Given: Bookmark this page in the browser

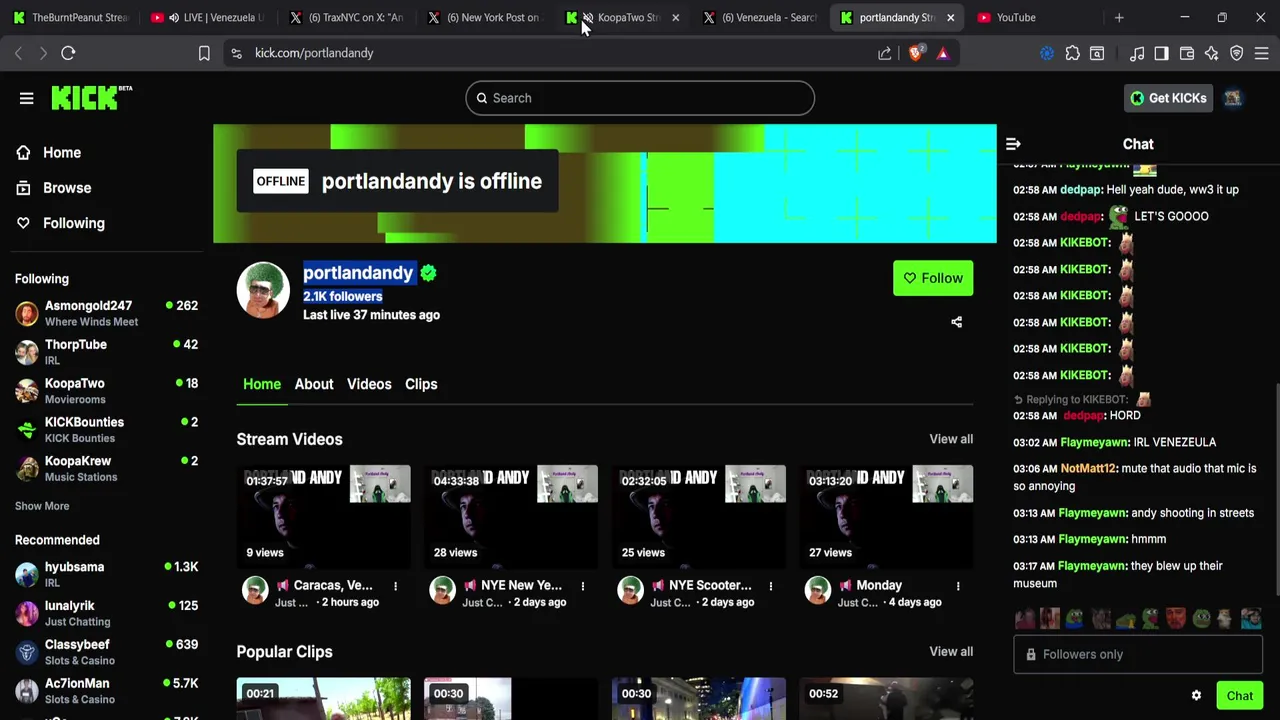Looking at the screenshot, I should click(204, 53).
